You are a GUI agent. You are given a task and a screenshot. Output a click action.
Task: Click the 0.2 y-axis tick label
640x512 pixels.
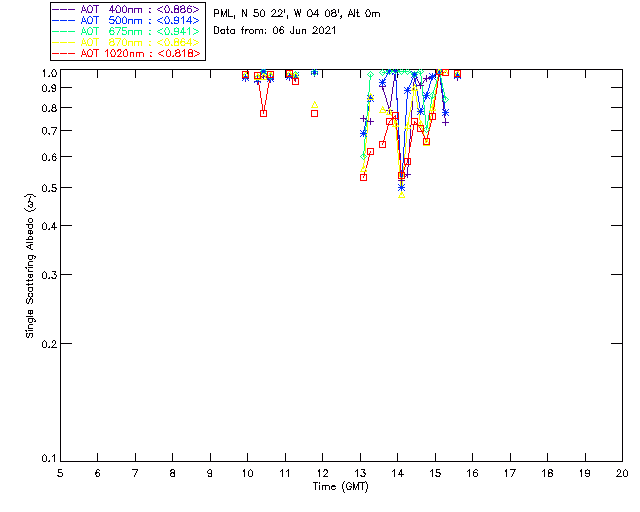click(x=49, y=344)
